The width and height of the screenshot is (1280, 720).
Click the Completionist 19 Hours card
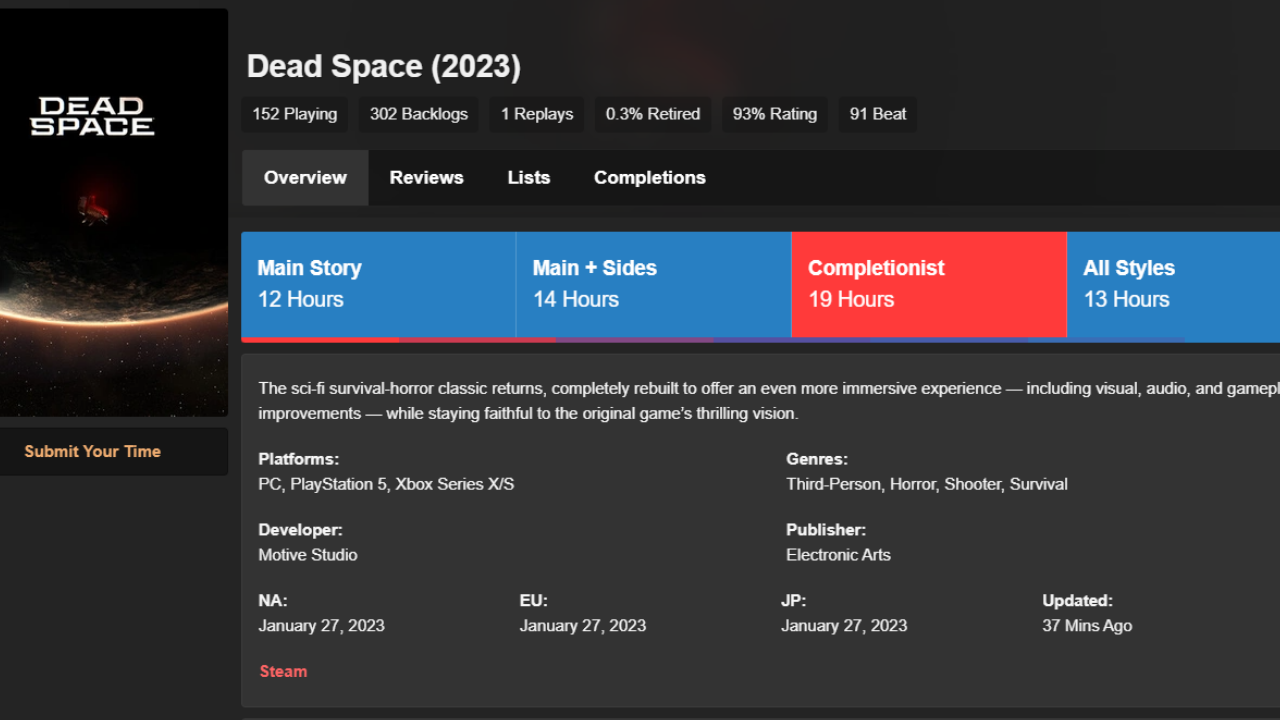(928, 284)
